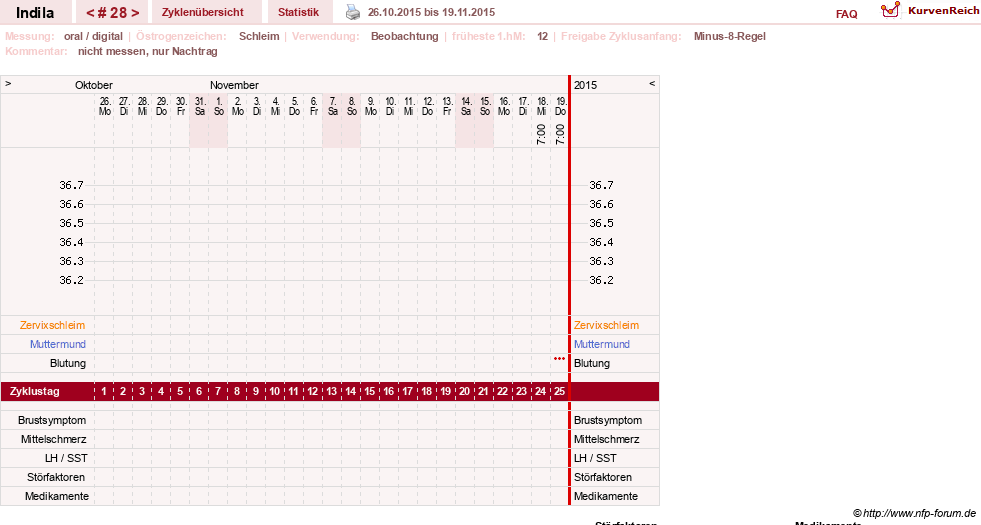Click the date header 31. Sa
Screen dimensions: 981x525
[200, 106]
